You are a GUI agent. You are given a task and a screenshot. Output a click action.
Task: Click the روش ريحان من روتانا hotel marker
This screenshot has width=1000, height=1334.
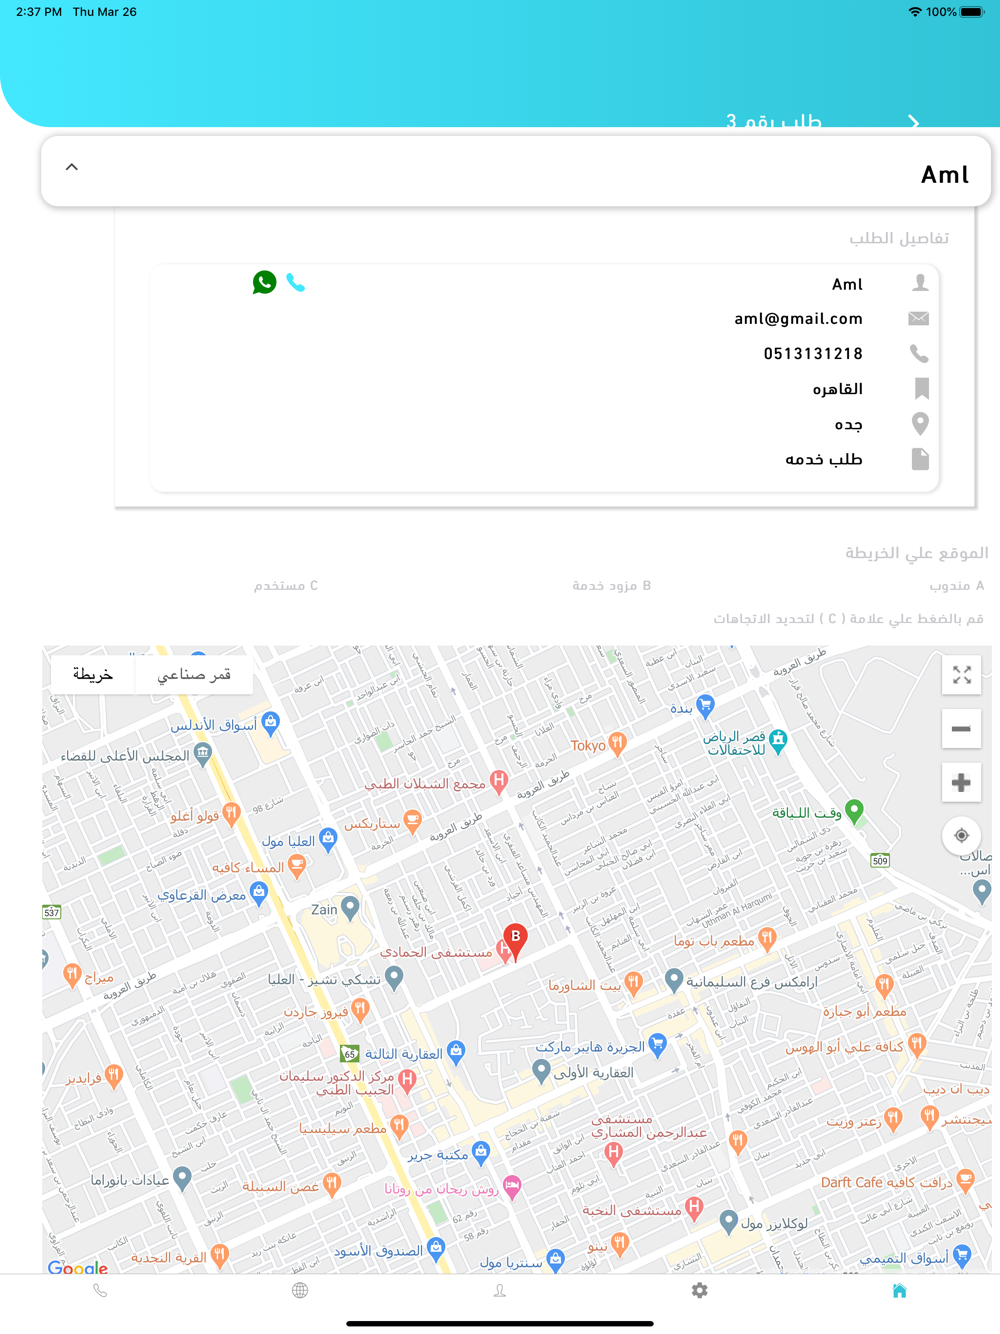(x=512, y=1187)
